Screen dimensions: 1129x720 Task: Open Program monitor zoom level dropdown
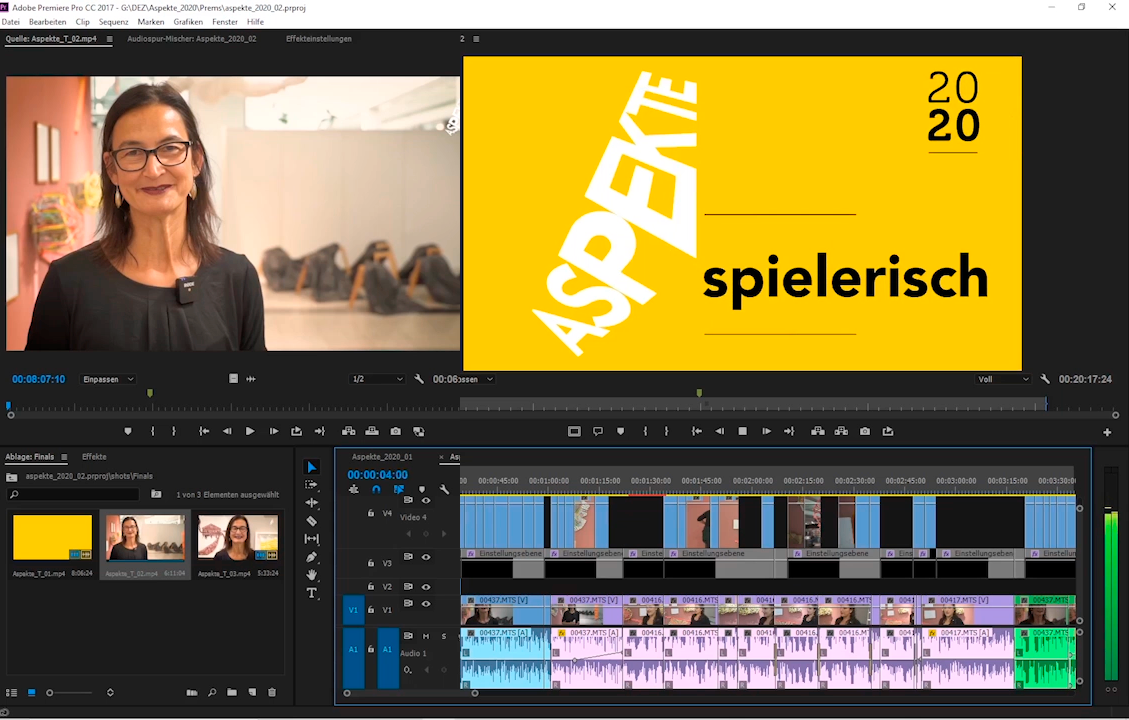(477, 379)
